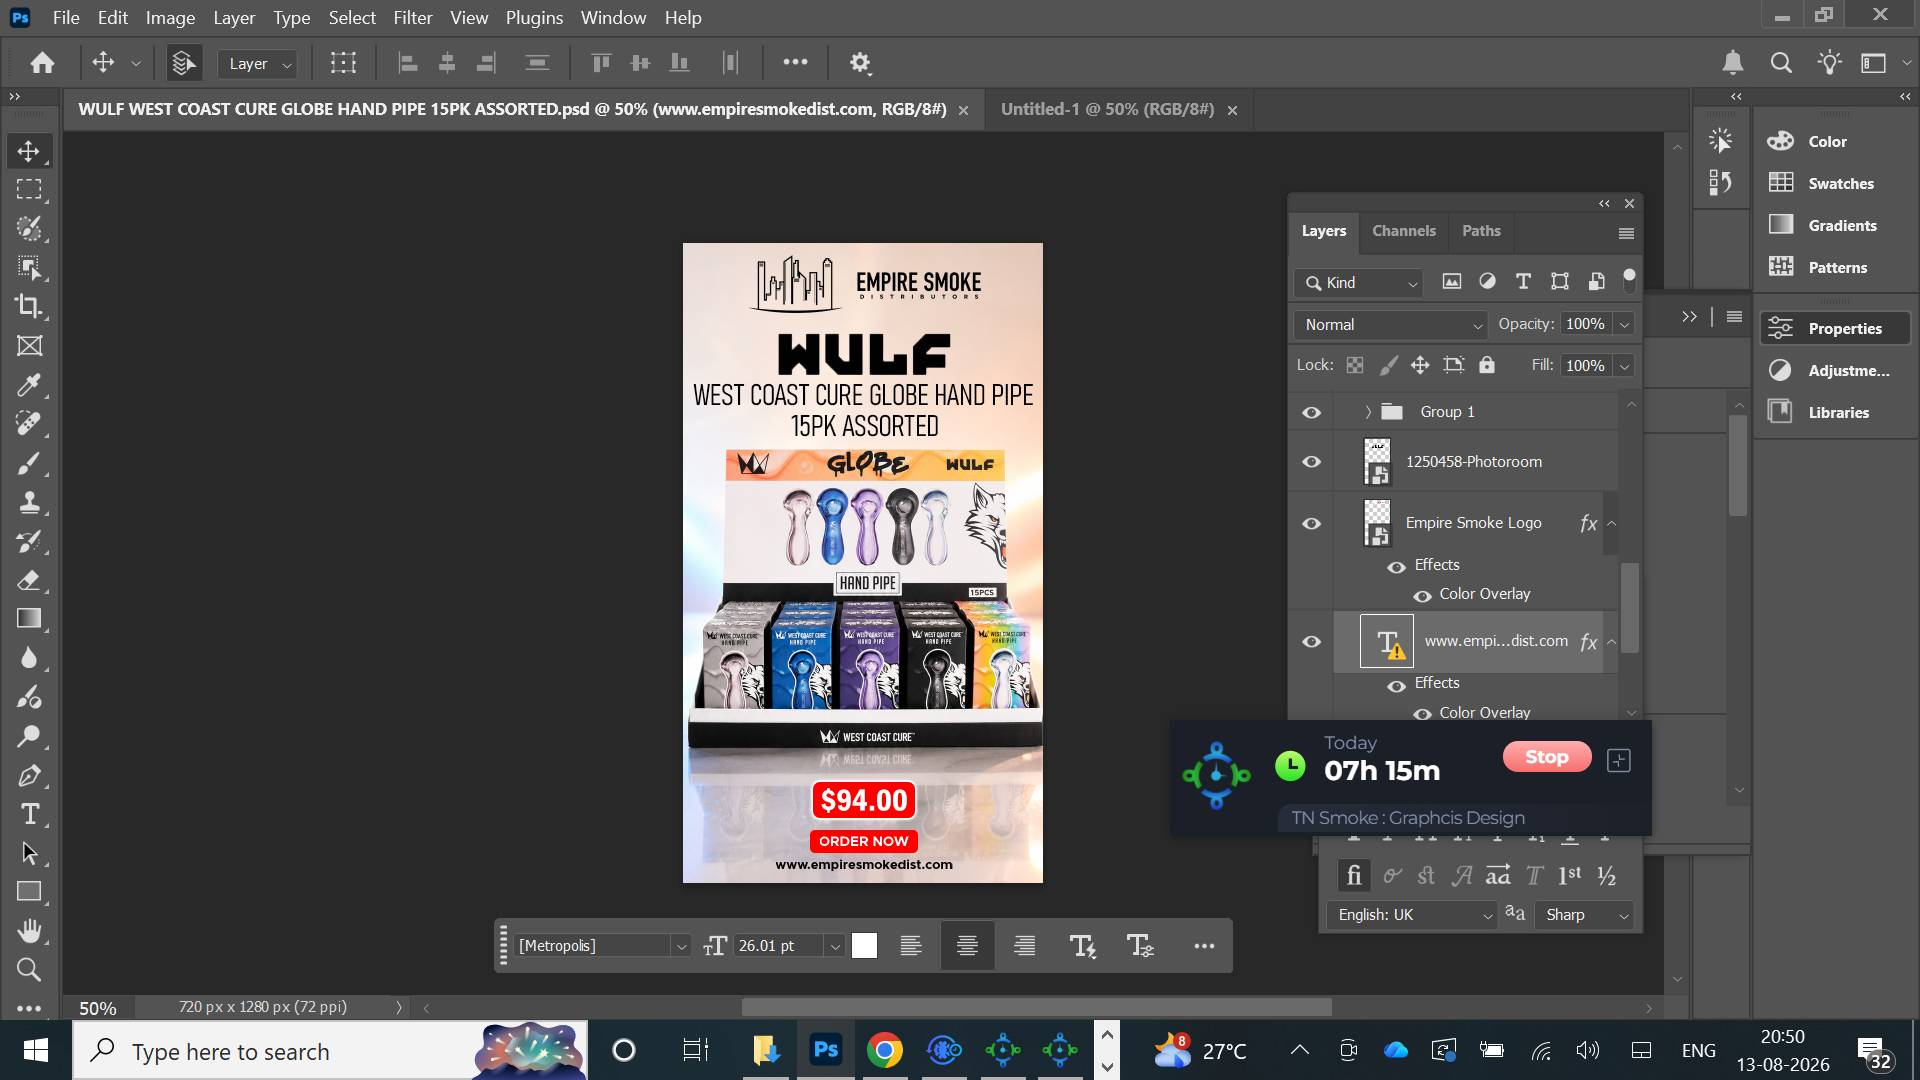Screen dimensions: 1920x1080
Task: Expand the Group 1 folder
Action: pyautogui.click(x=1368, y=412)
